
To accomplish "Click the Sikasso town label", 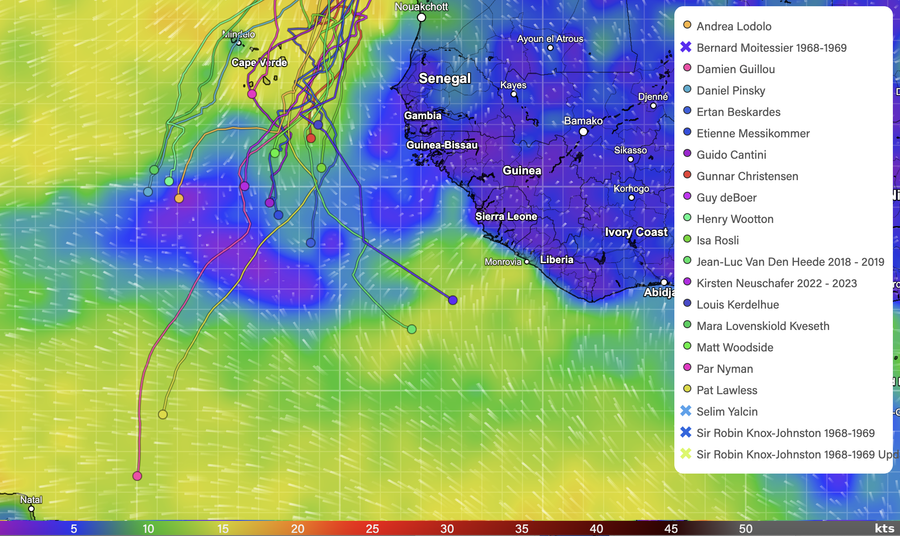I will (630, 150).
